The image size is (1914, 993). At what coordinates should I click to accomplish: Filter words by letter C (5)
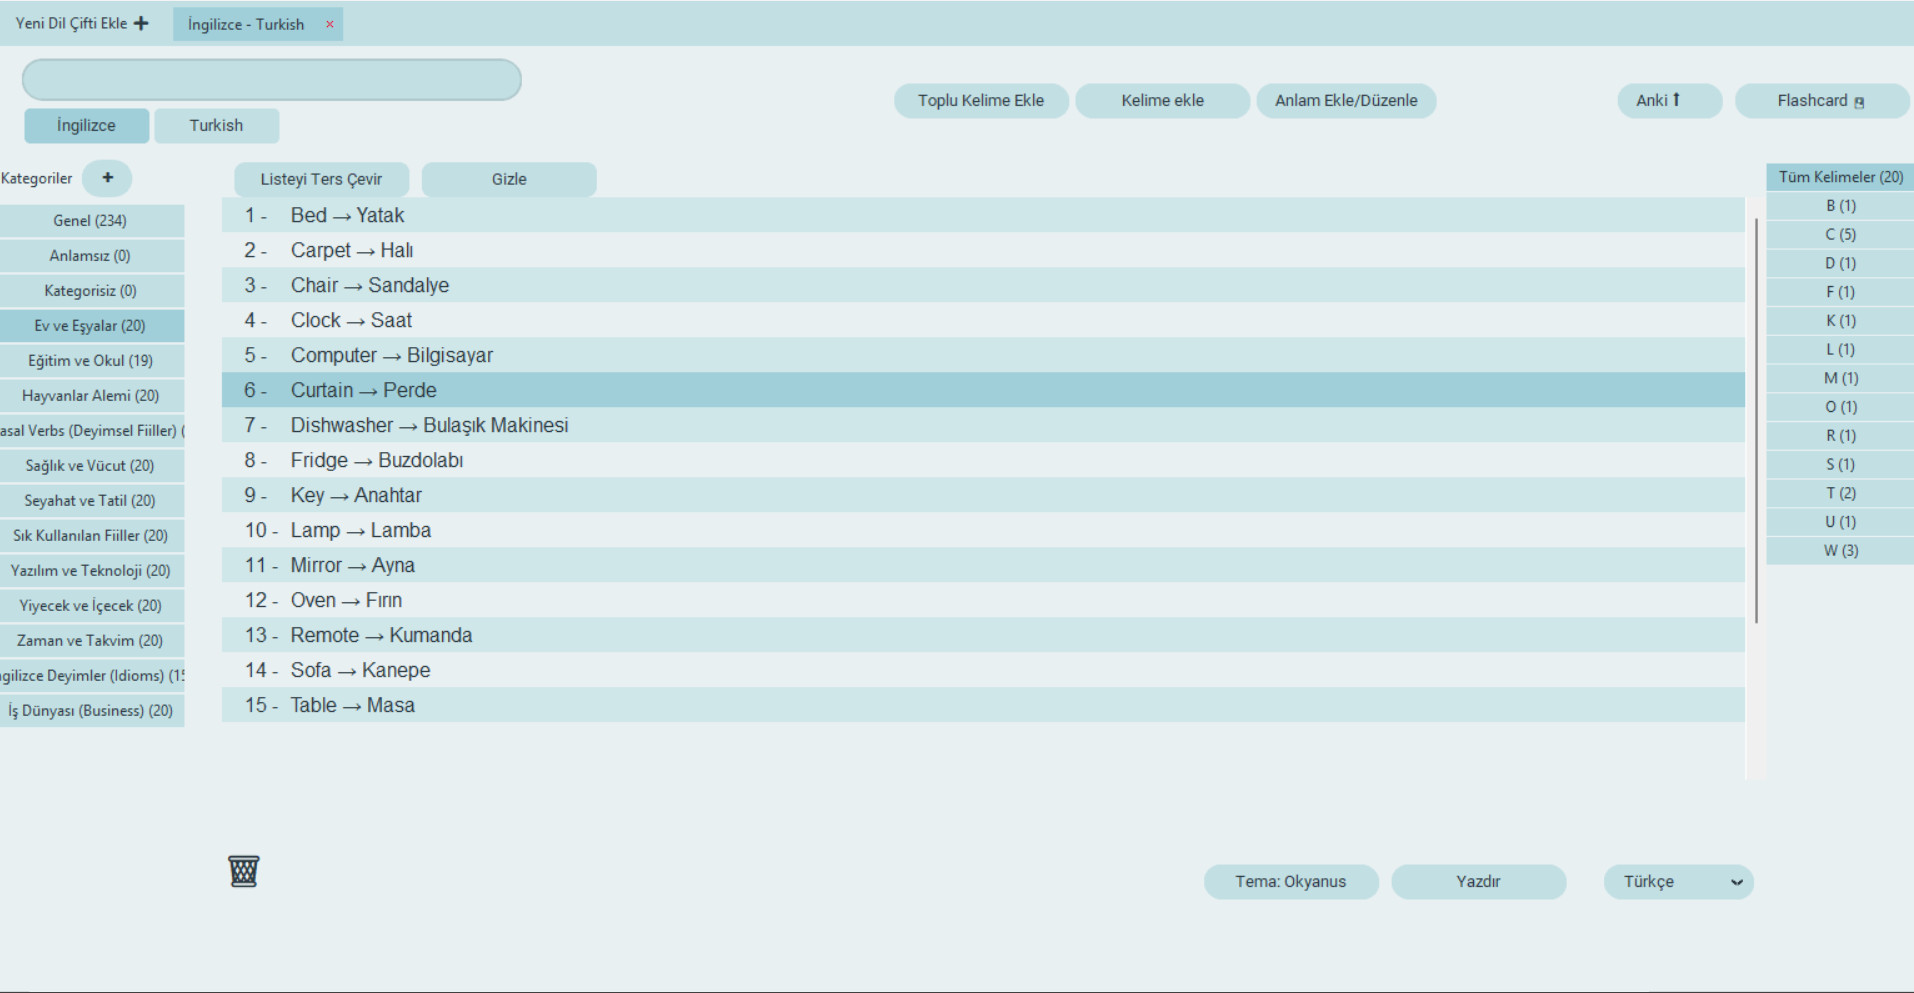coord(1840,234)
